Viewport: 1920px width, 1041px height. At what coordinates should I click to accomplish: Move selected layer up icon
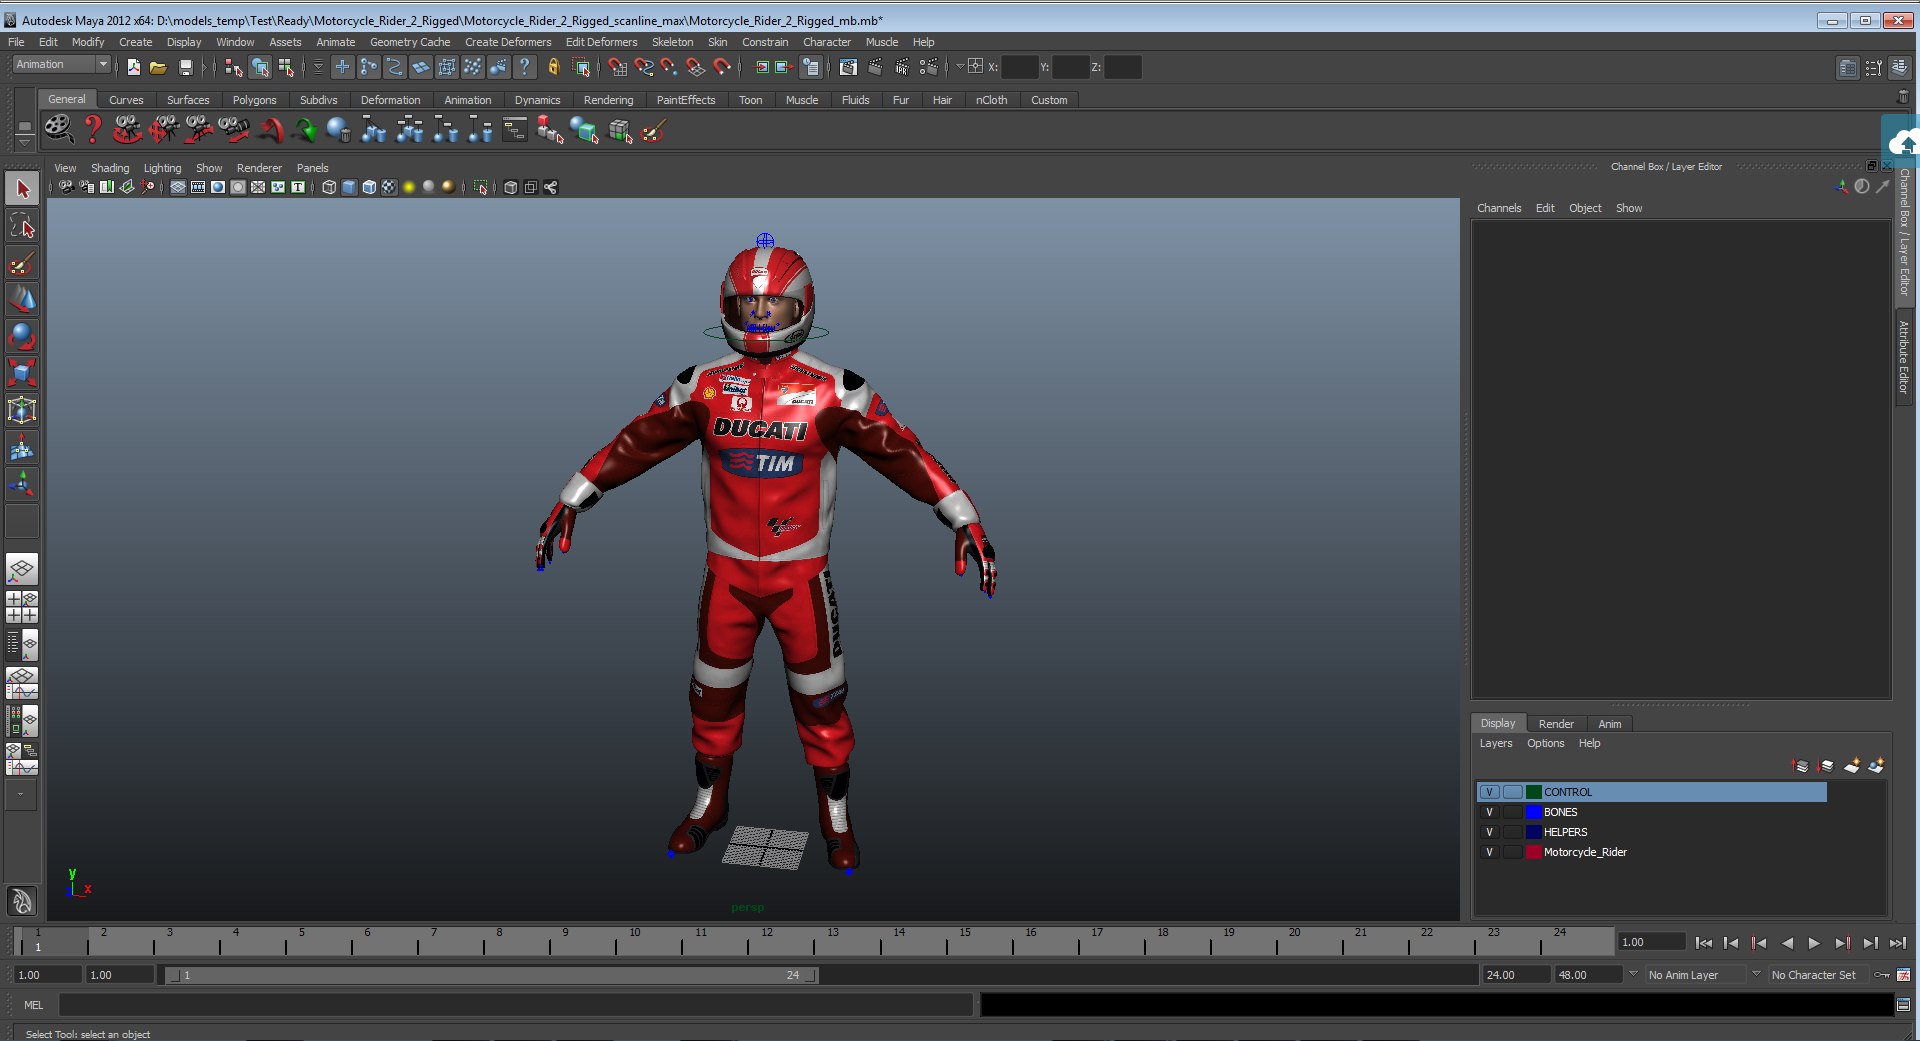pos(1800,766)
